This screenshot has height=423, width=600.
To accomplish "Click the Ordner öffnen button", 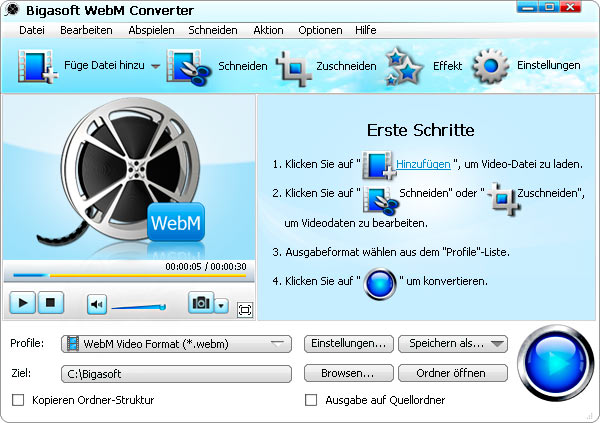I will pos(453,373).
